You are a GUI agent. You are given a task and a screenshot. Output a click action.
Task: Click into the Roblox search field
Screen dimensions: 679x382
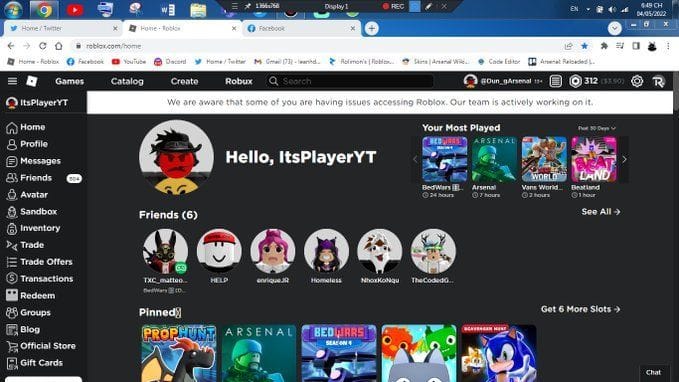350,81
